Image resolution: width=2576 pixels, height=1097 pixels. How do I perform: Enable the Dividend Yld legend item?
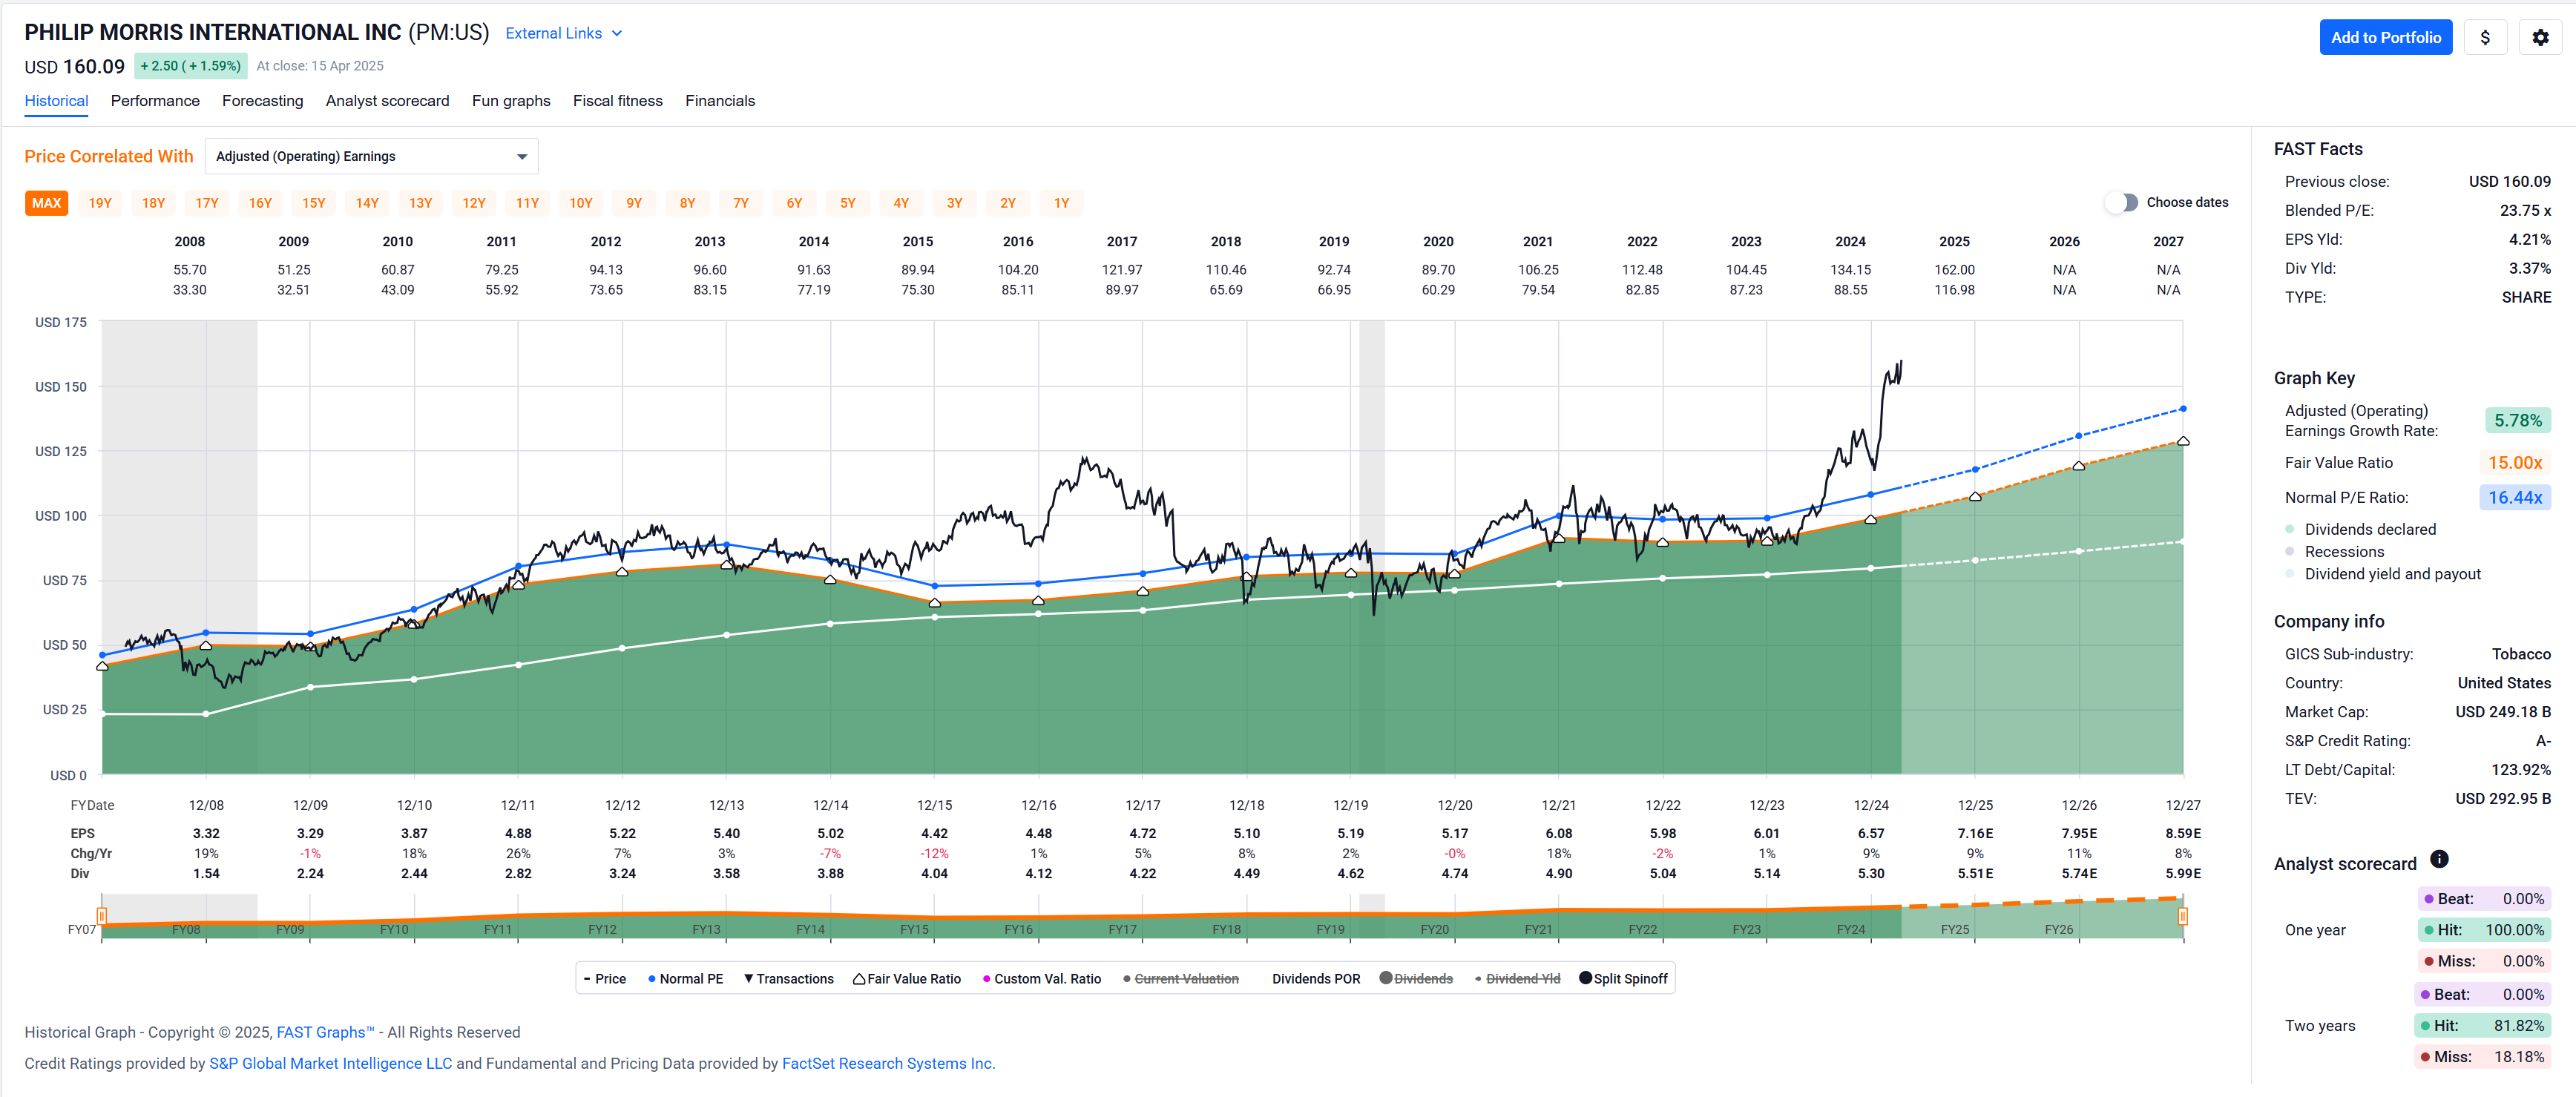click(x=1518, y=979)
